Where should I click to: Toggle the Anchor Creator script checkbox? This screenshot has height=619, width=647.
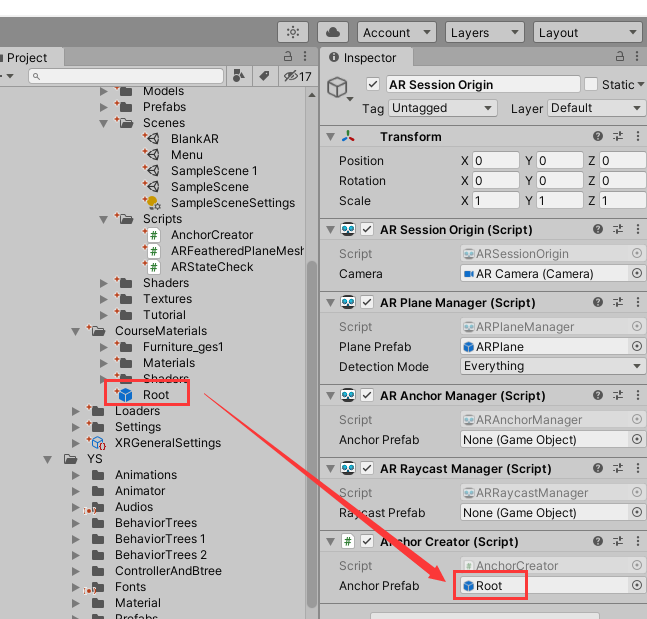pos(367,541)
